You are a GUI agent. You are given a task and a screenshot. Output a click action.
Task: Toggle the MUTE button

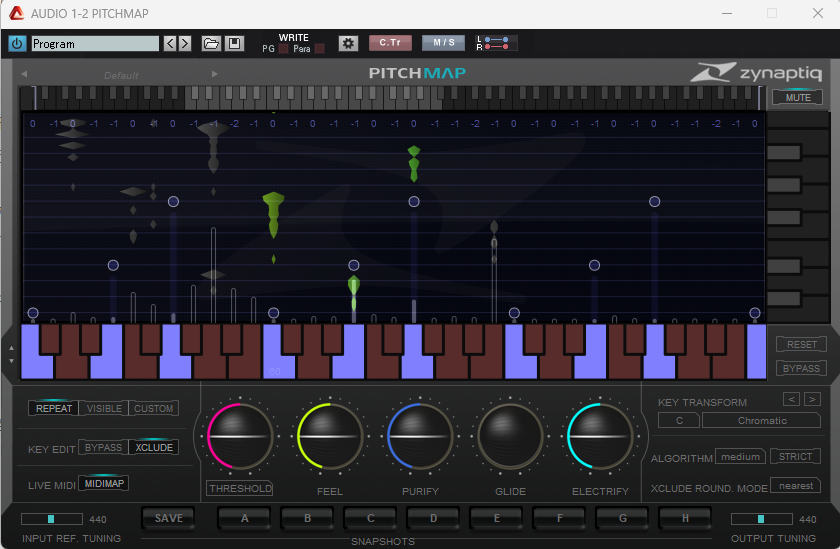798,97
